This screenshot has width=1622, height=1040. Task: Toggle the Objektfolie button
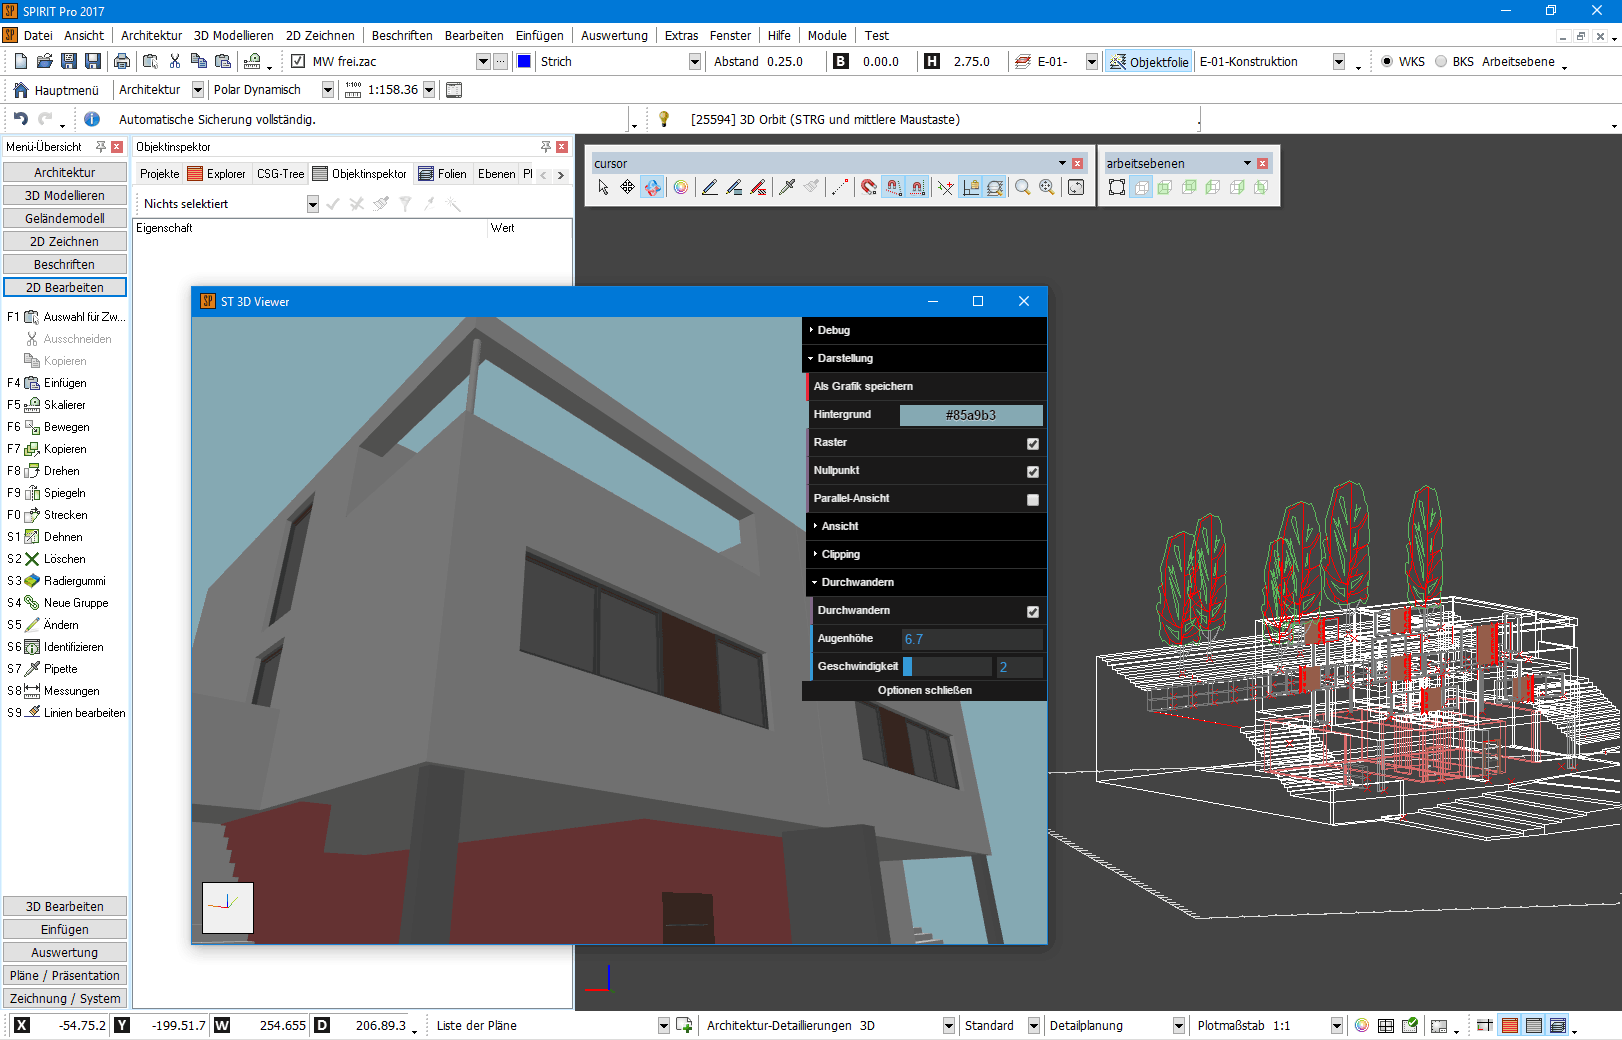coord(1149,62)
